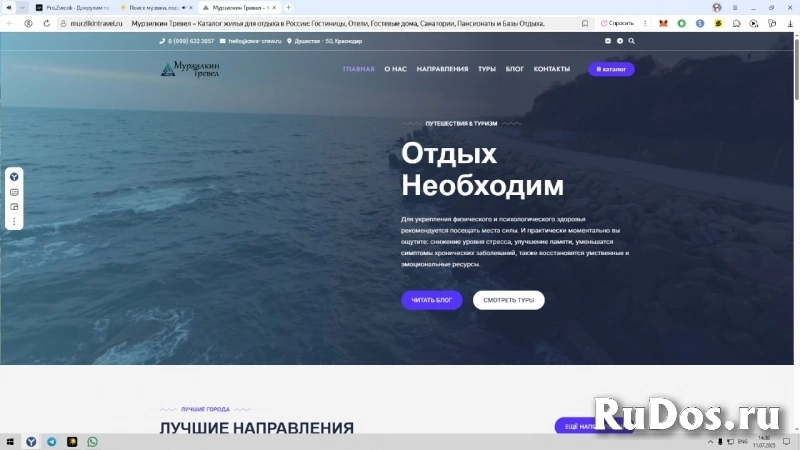Click the Мурзилкин Тревел logo

pos(190,69)
